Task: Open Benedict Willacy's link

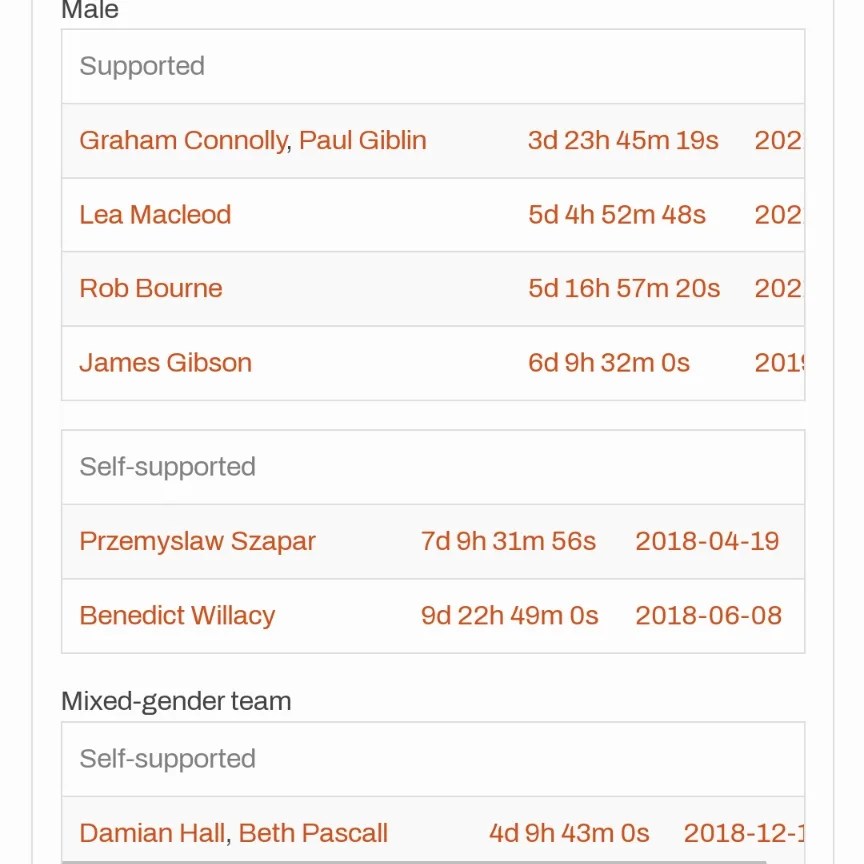Action: (177, 616)
